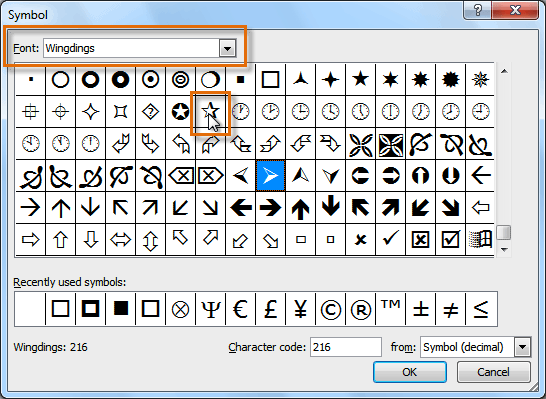This screenshot has height=399, width=546.
Task: Insert the recently used plus-minus sign
Action: pyautogui.click(x=420, y=310)
